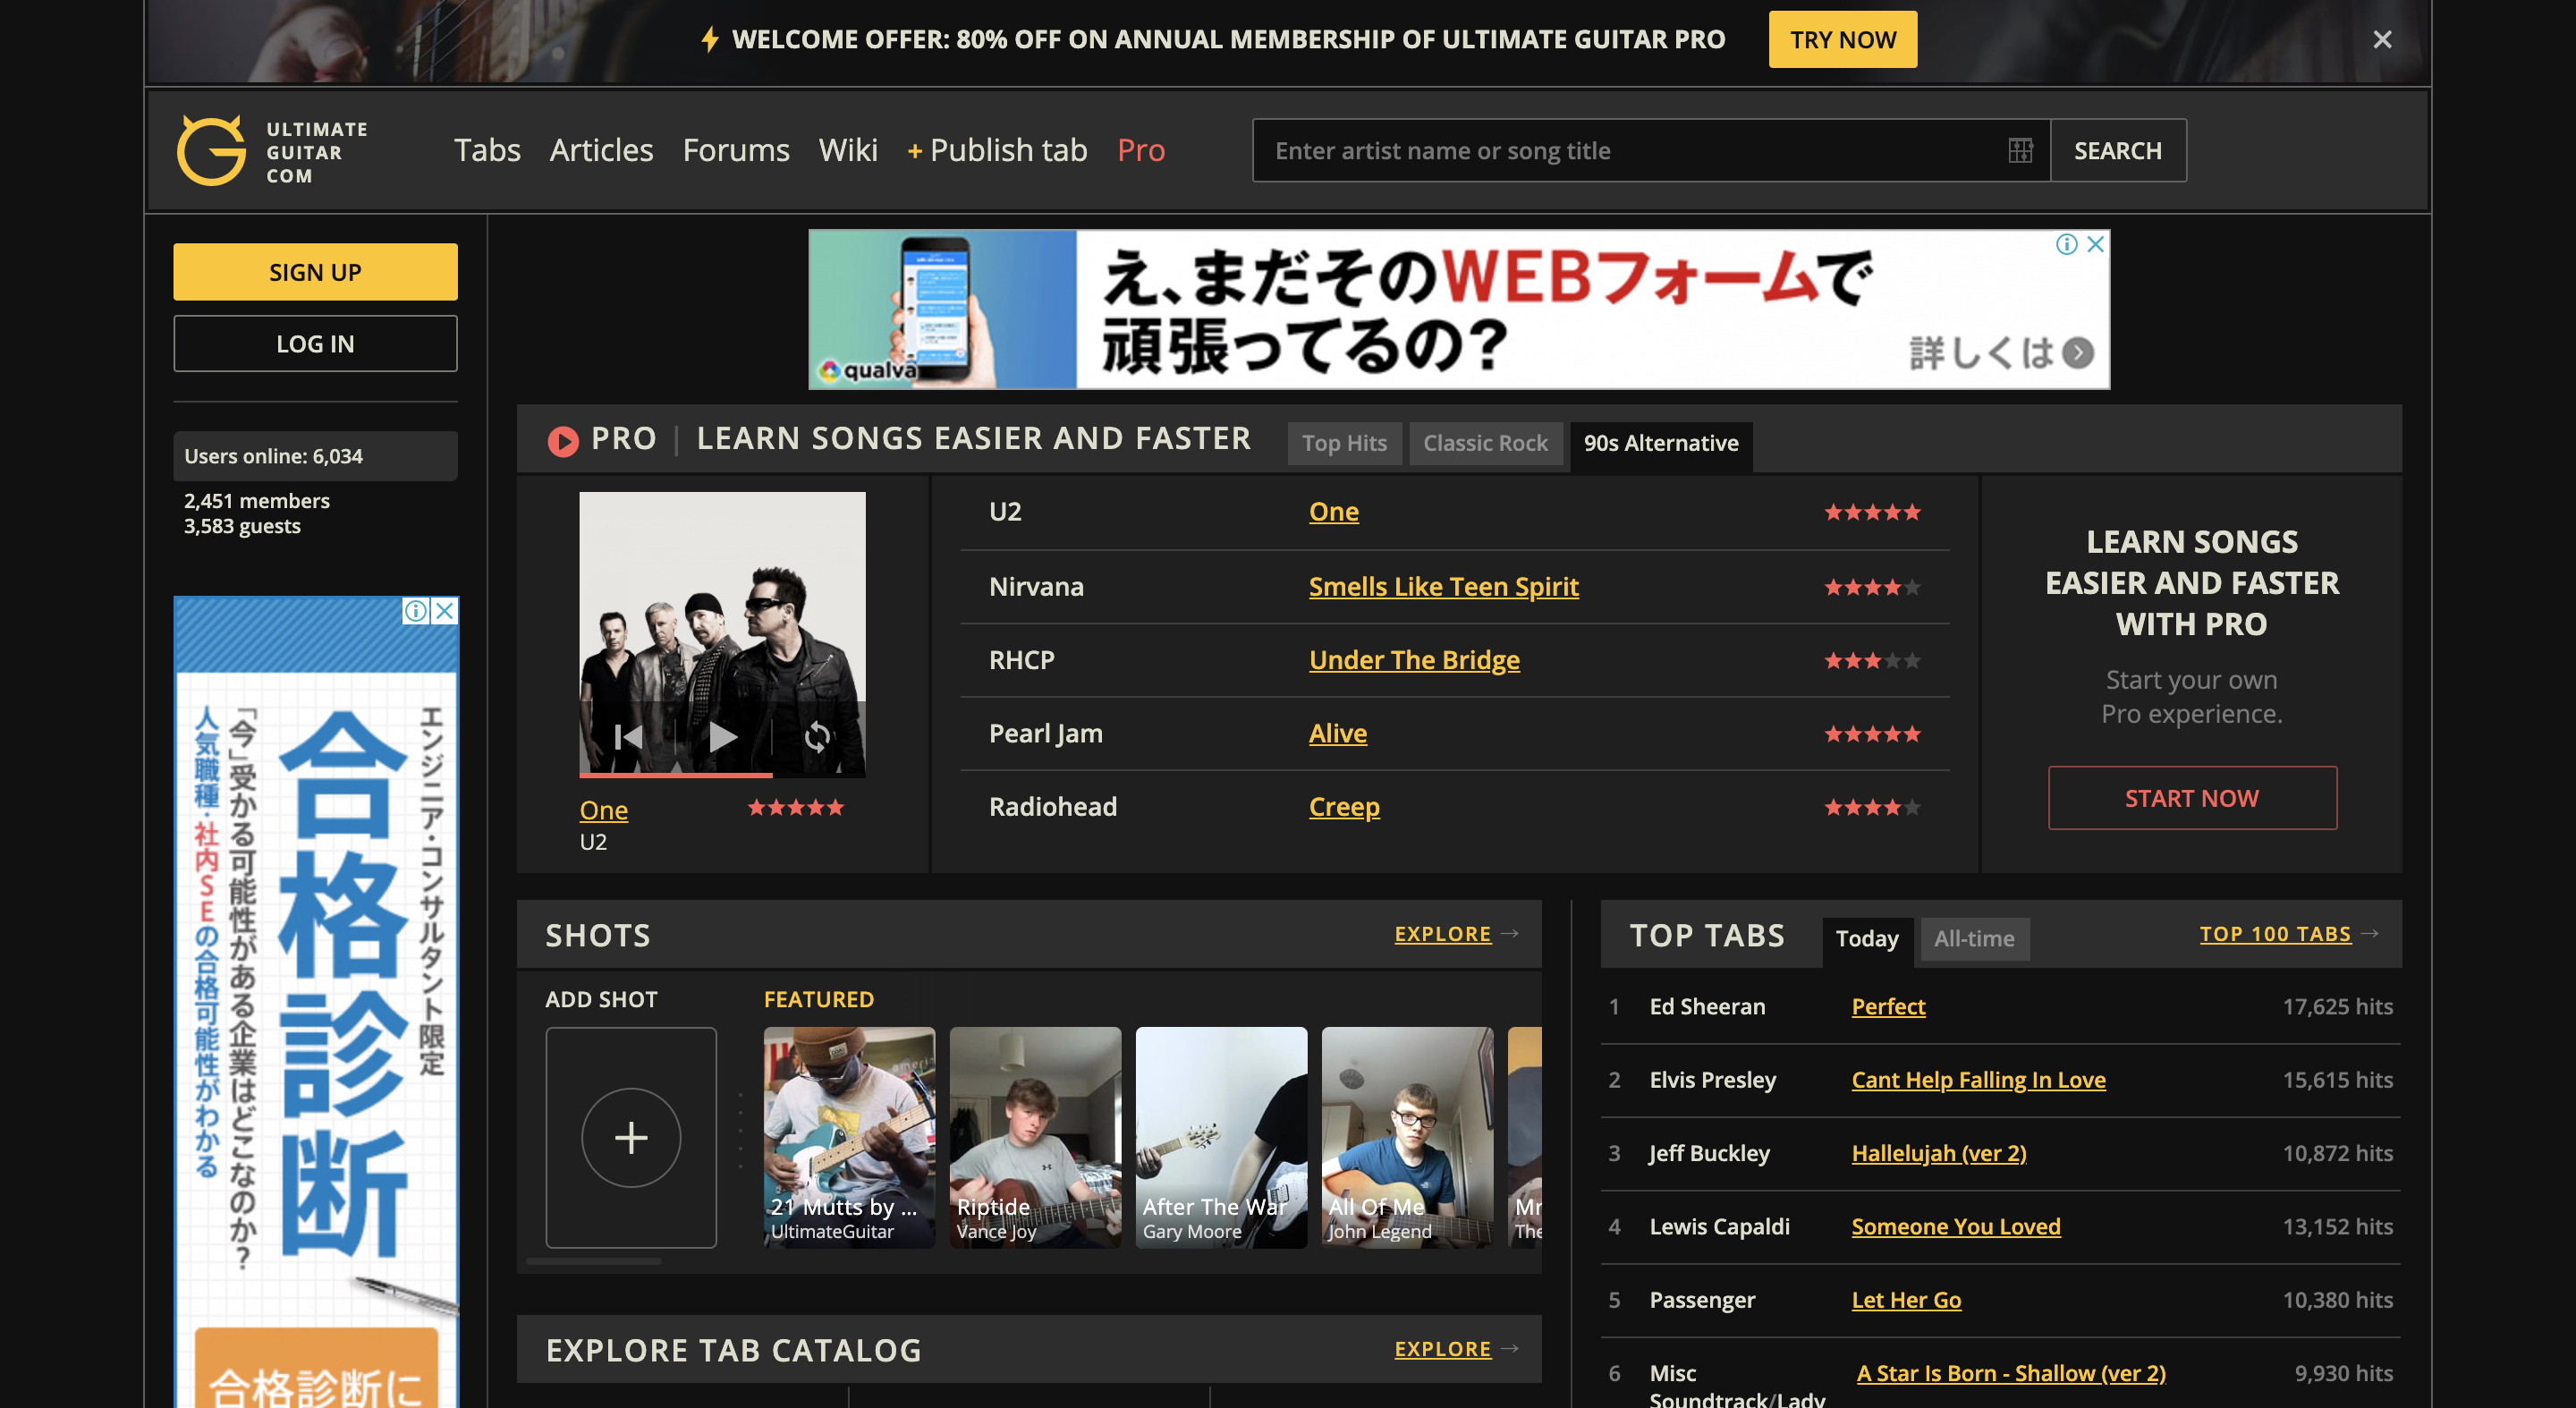Show Today's top tabs
This screenshot has height=1408, width=2576.
1867,939
